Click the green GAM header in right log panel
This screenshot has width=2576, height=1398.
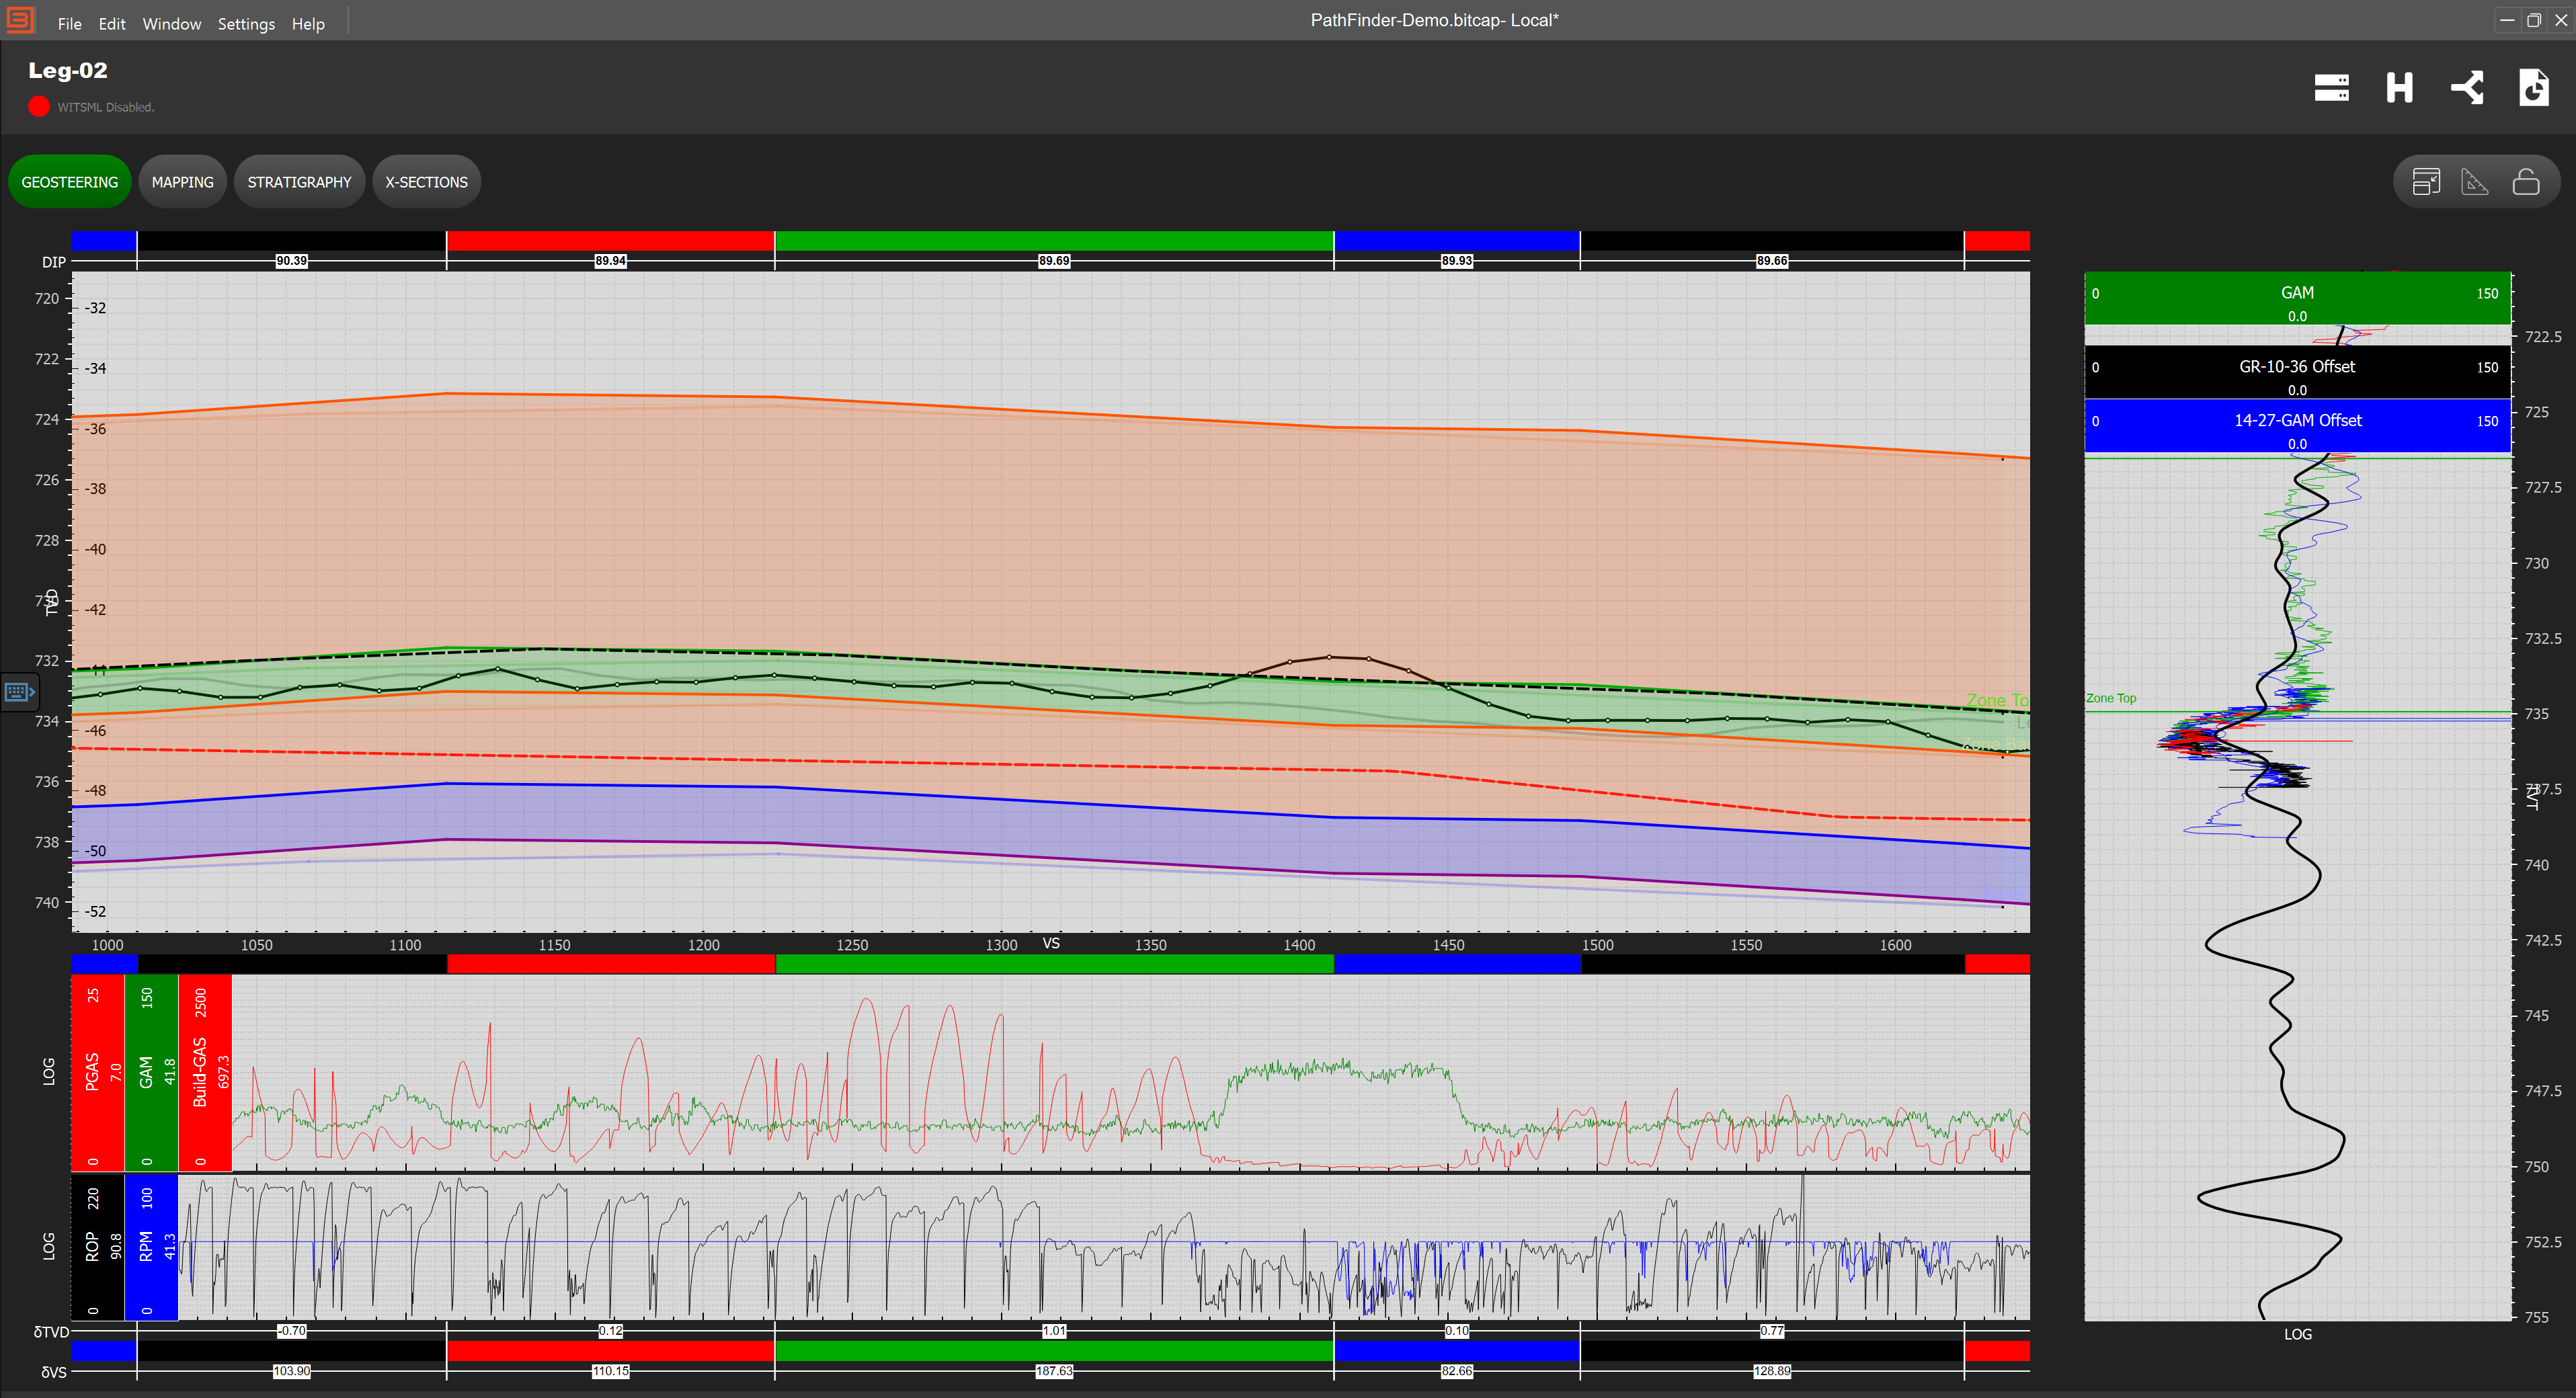[x=2297, y=298]
